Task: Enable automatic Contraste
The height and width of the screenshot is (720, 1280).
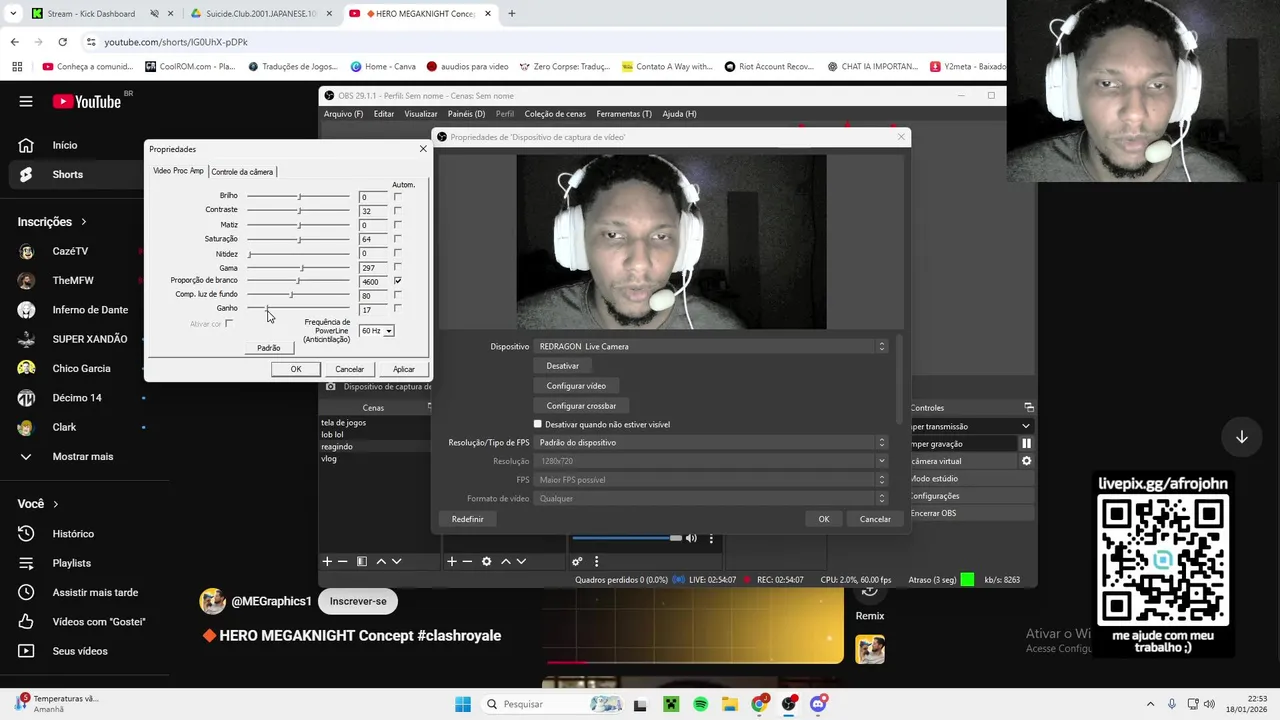Action: point(397,210)
